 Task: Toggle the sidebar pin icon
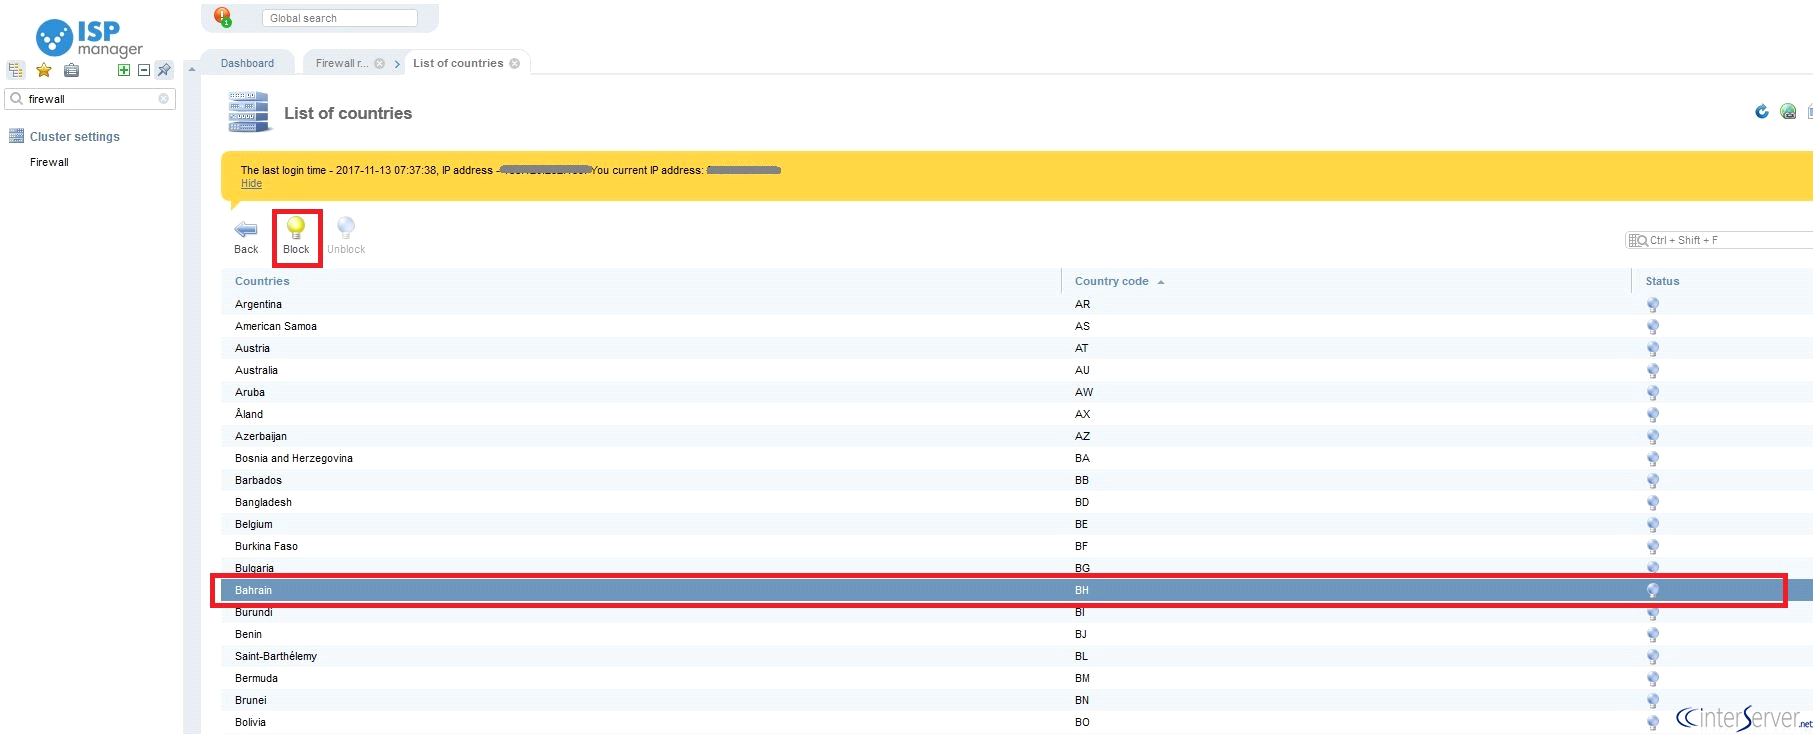164,70
